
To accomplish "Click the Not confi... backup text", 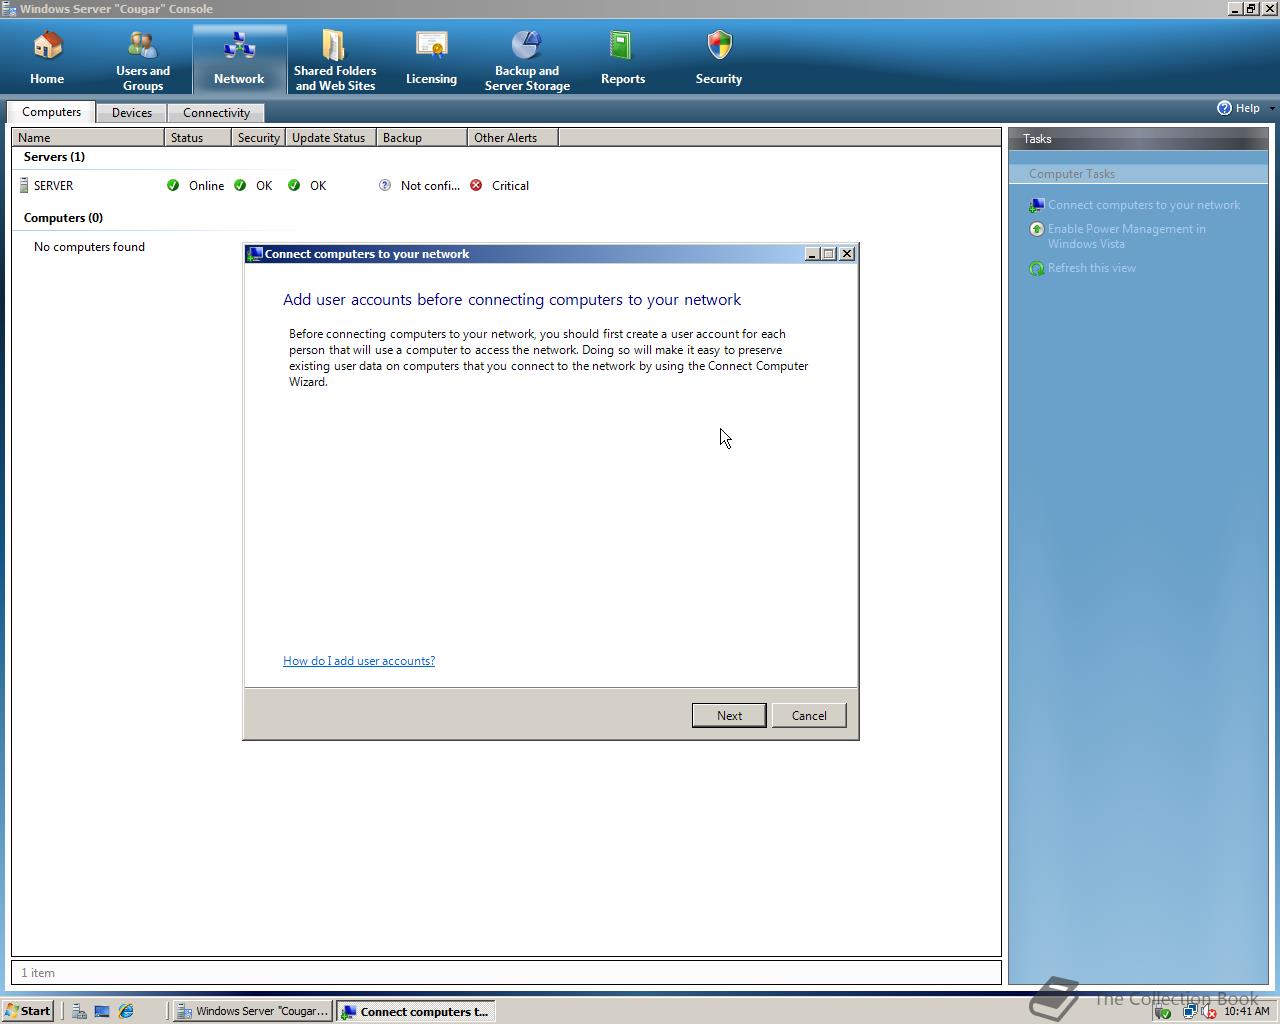I will [x=430, y=186].
